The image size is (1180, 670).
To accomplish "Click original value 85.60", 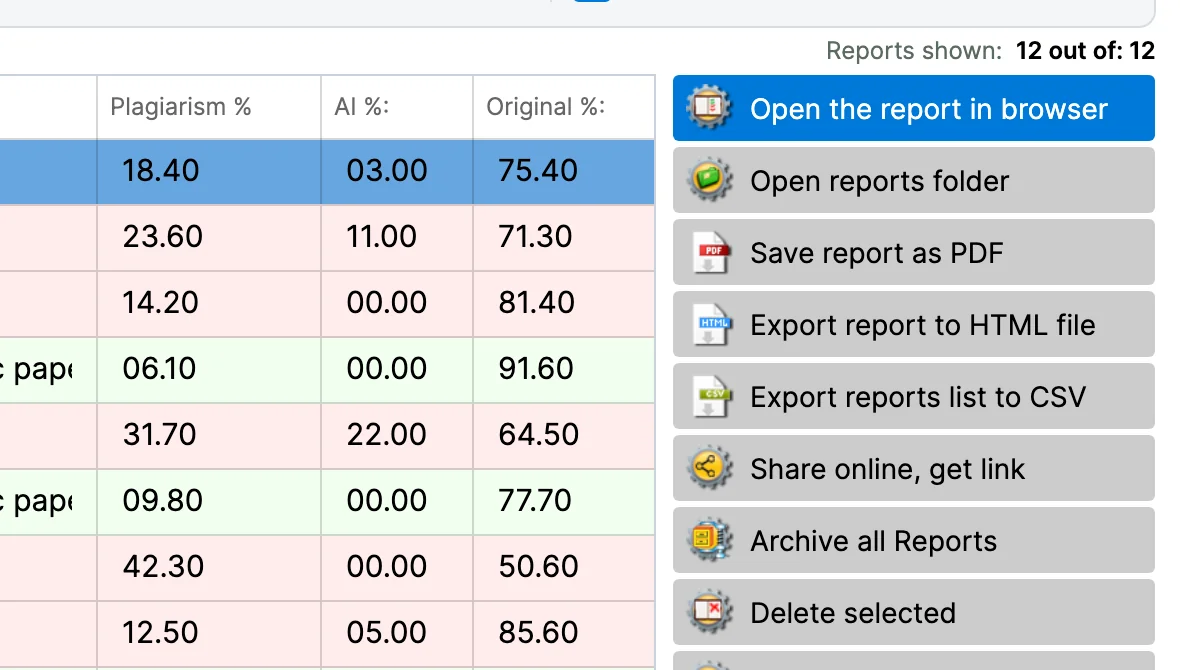I will pos(538,632).
